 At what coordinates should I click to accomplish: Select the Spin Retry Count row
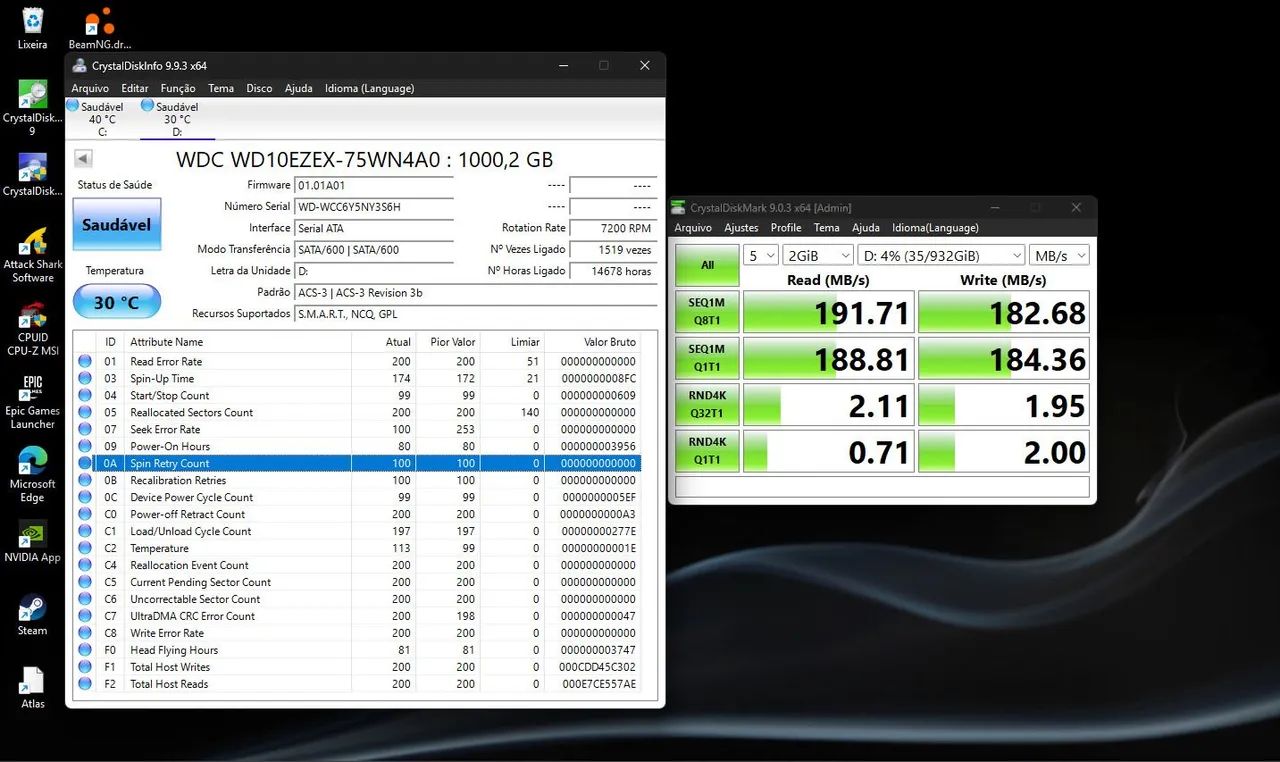pos(357,463)
